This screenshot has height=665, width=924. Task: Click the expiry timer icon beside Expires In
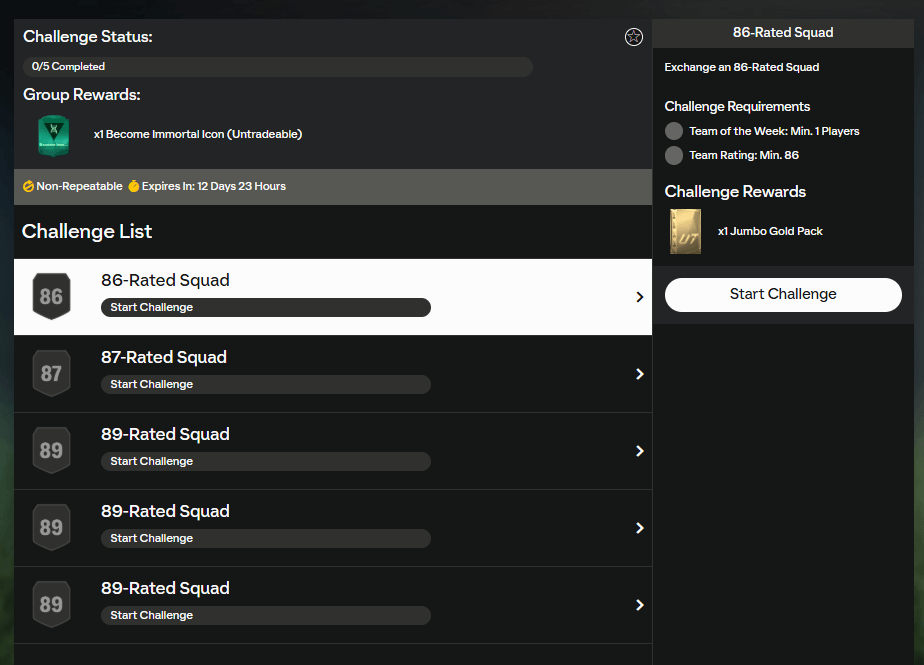[134, 187]
